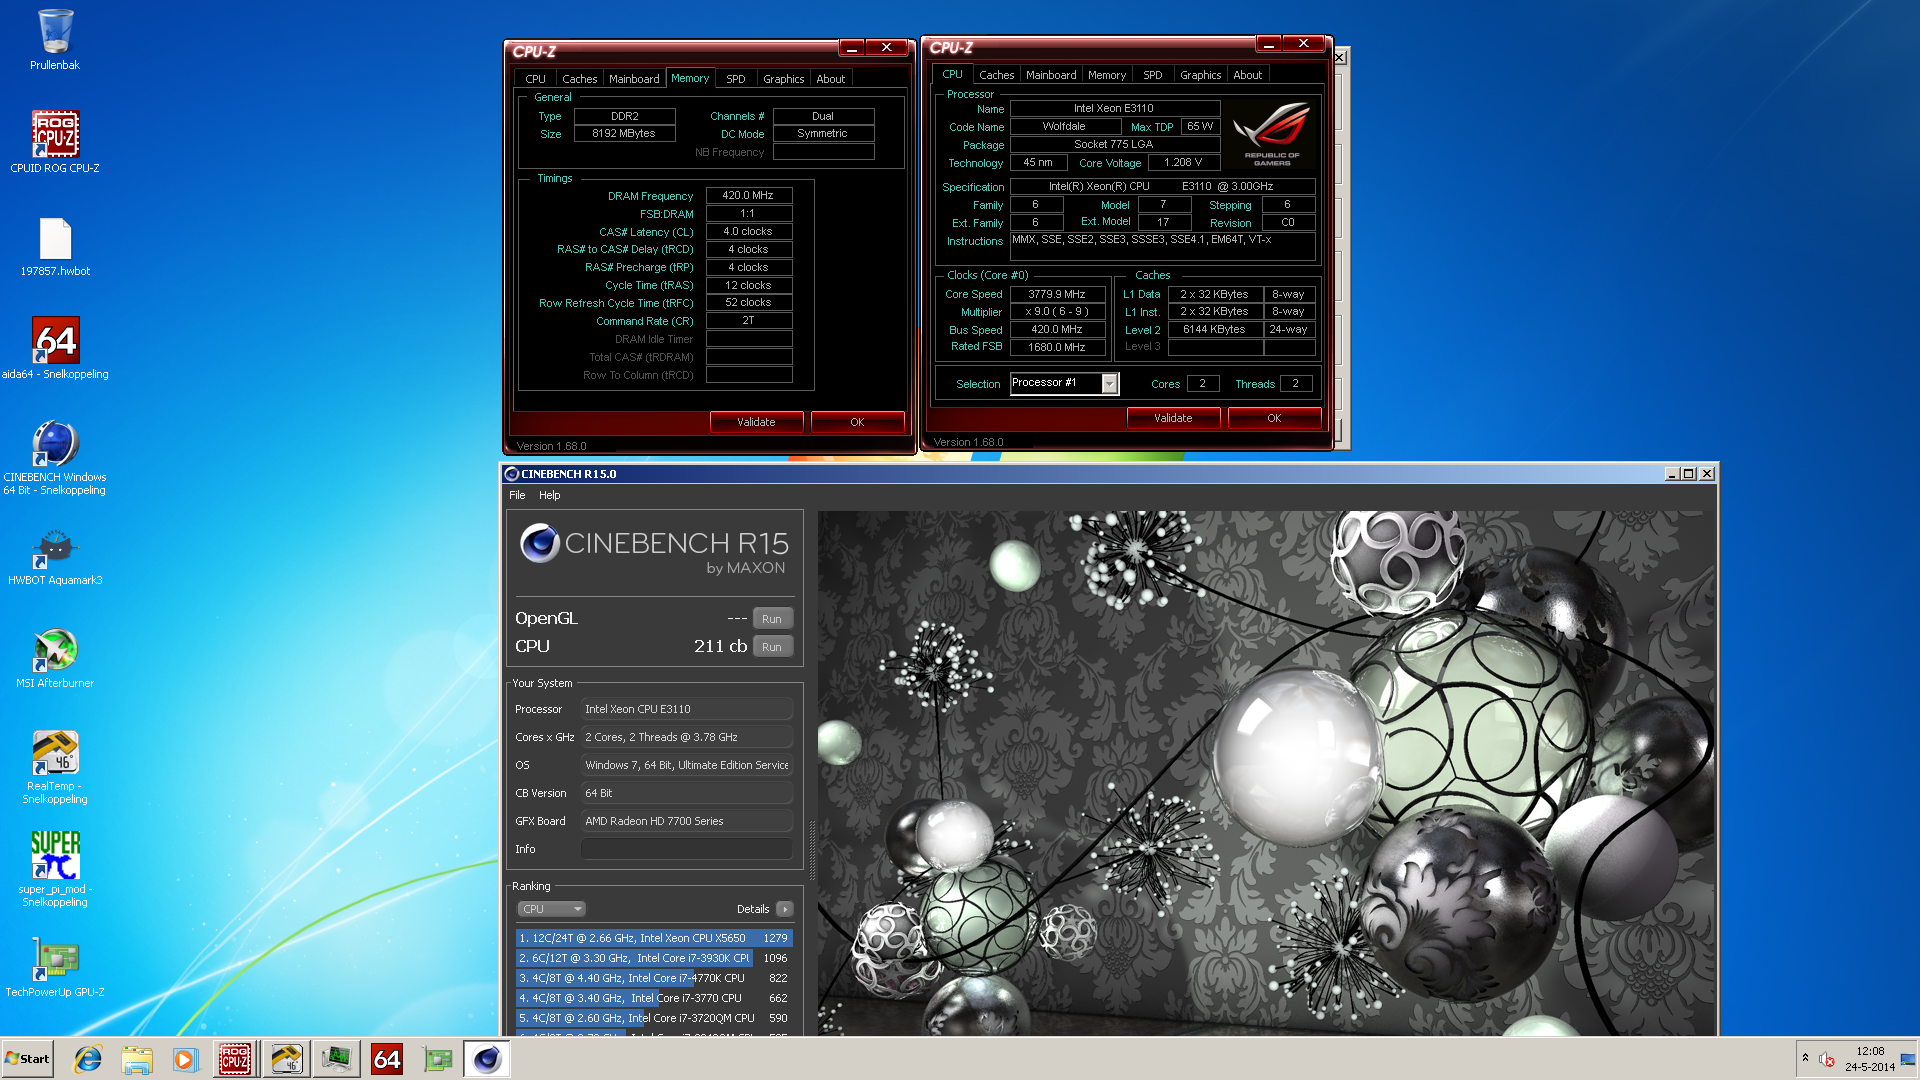Open Memory tab in right CPU-Z window
The image size is (1920, 1080).
pyautogui.click(x=1107, y=75)
